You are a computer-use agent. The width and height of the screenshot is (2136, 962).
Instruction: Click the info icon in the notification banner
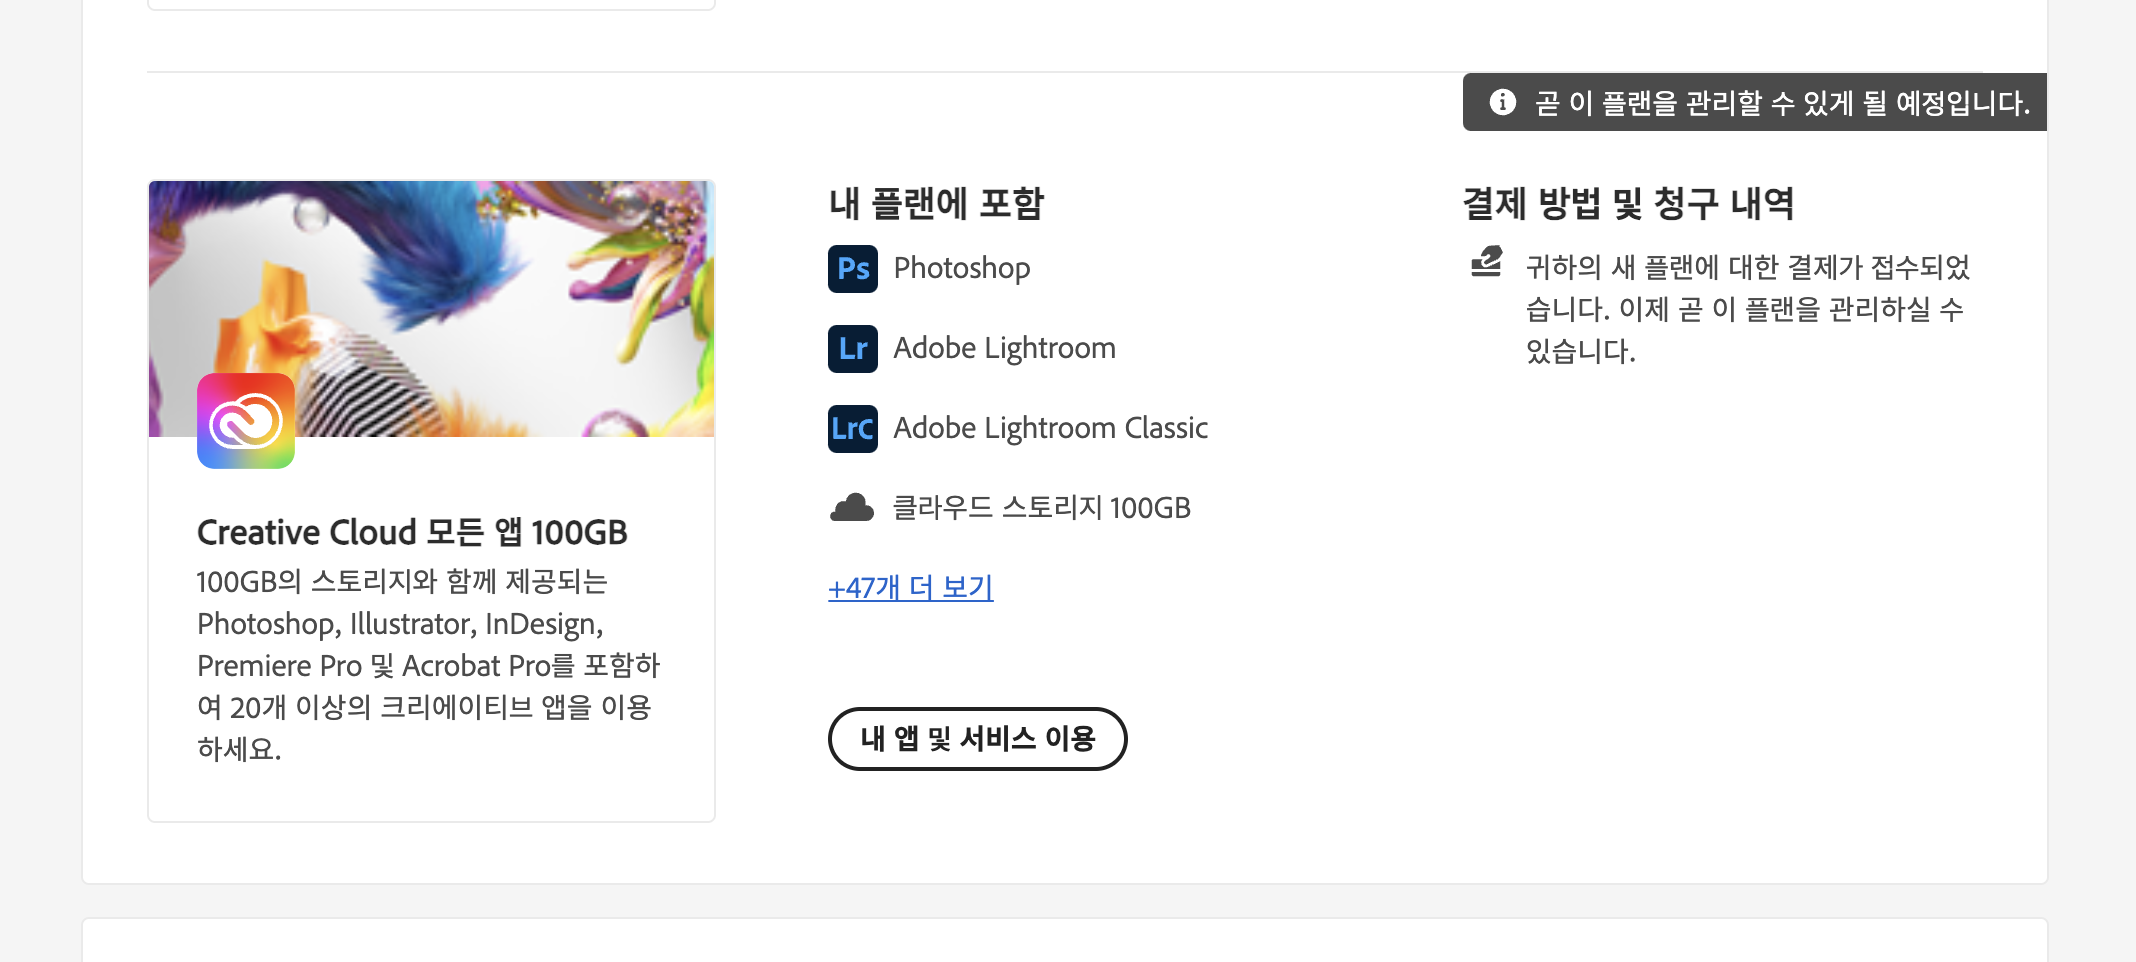pyautogui.click(x=1502, y=102)
